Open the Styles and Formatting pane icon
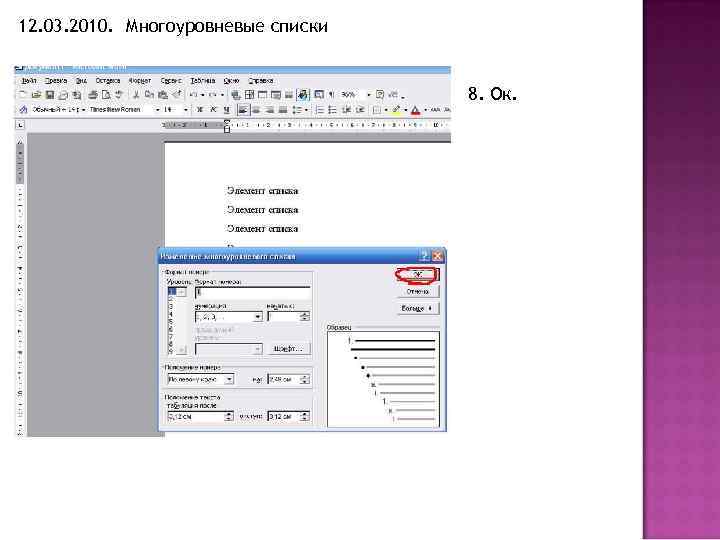This screenshot has height=540, width=720. (x=23, y=110)
